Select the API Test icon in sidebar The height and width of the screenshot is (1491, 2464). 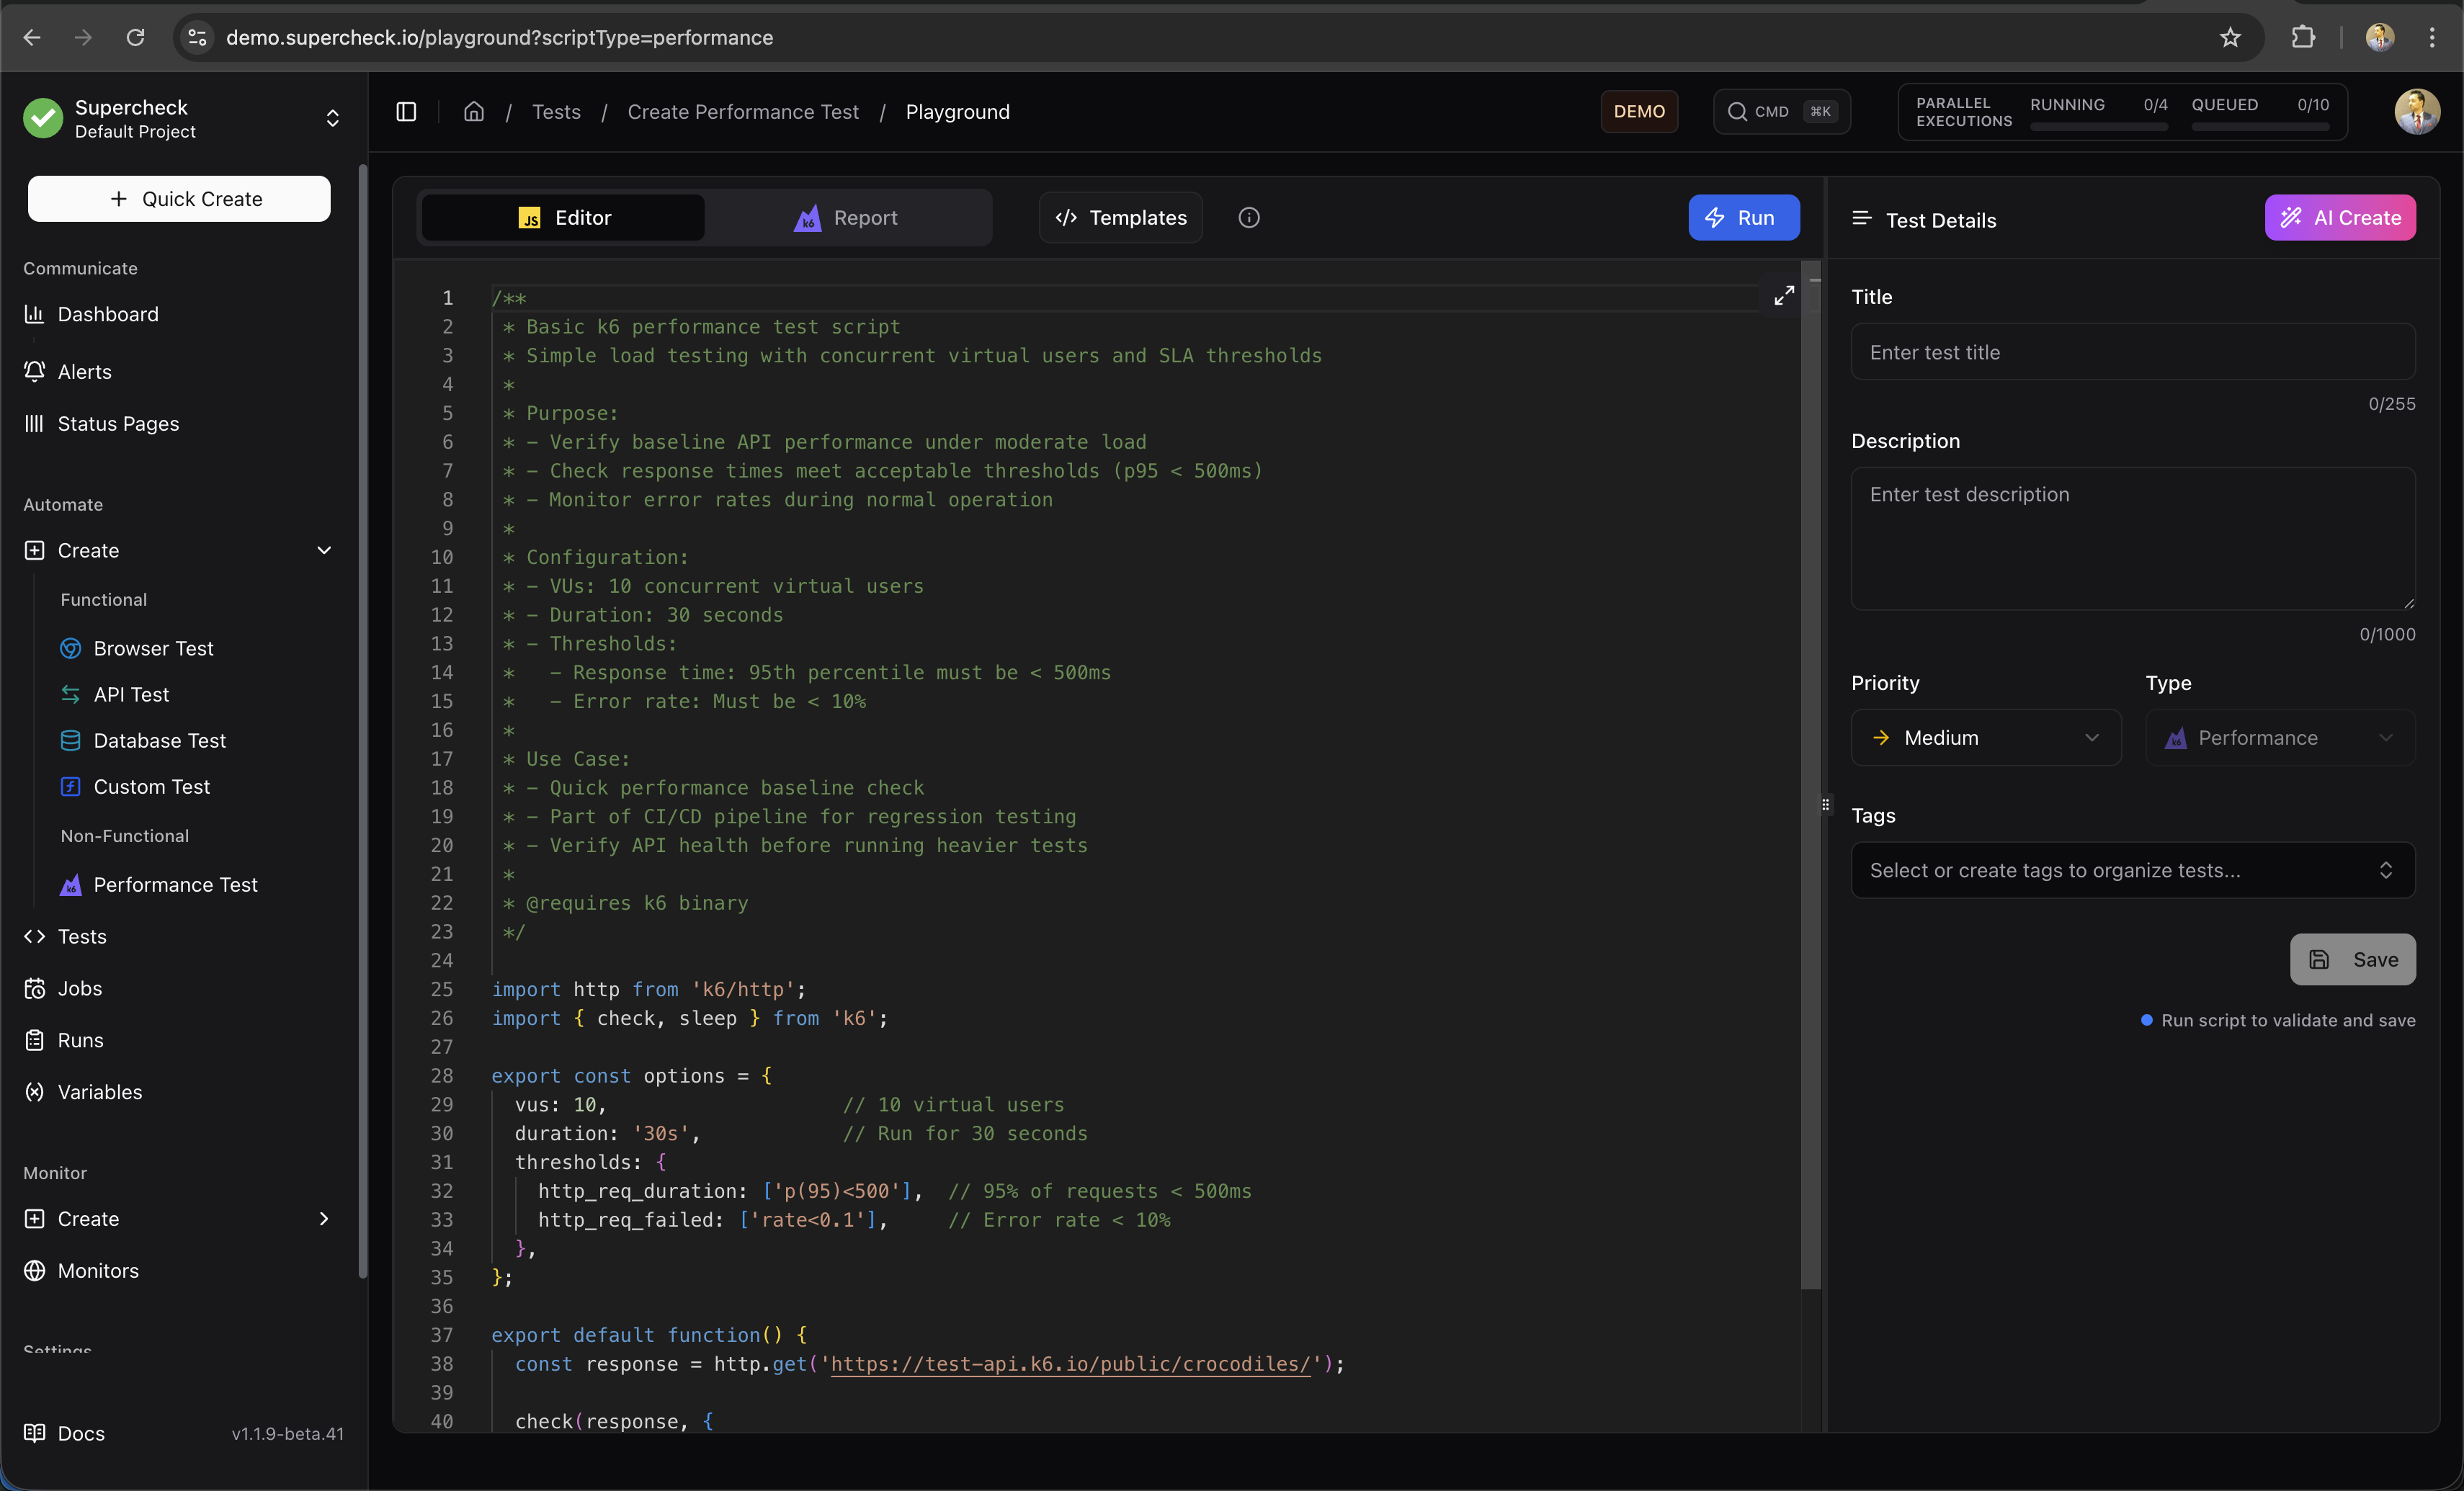click(69, 694)
